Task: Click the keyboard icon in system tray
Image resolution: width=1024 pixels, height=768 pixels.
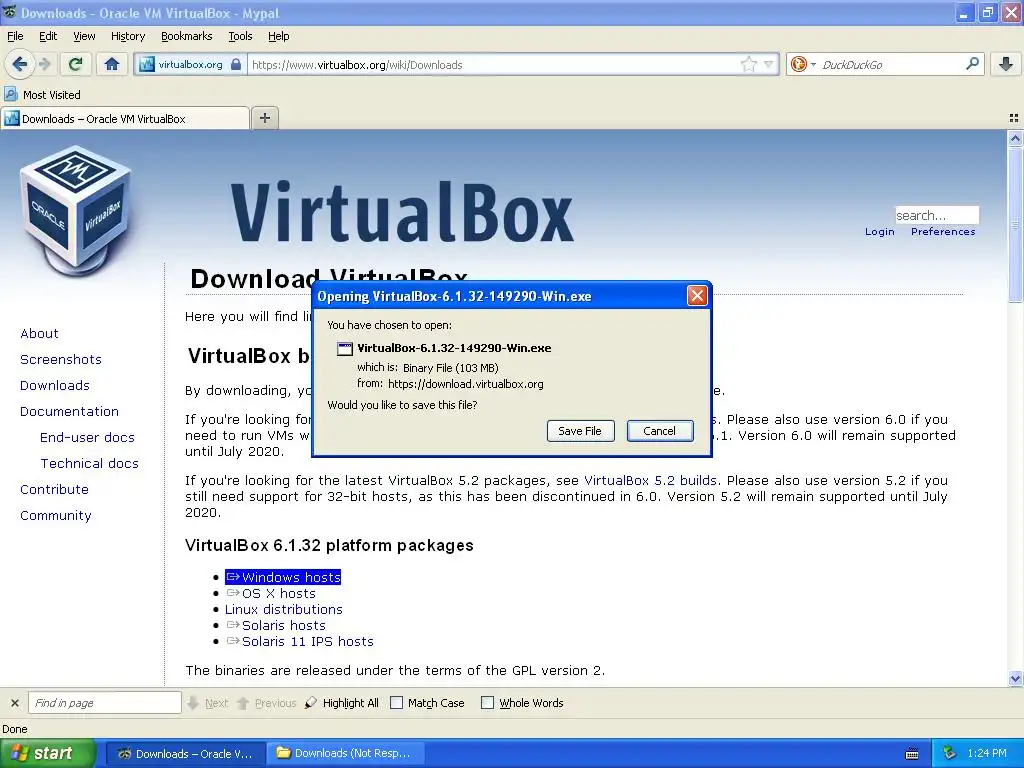Action: coord(912,754)
